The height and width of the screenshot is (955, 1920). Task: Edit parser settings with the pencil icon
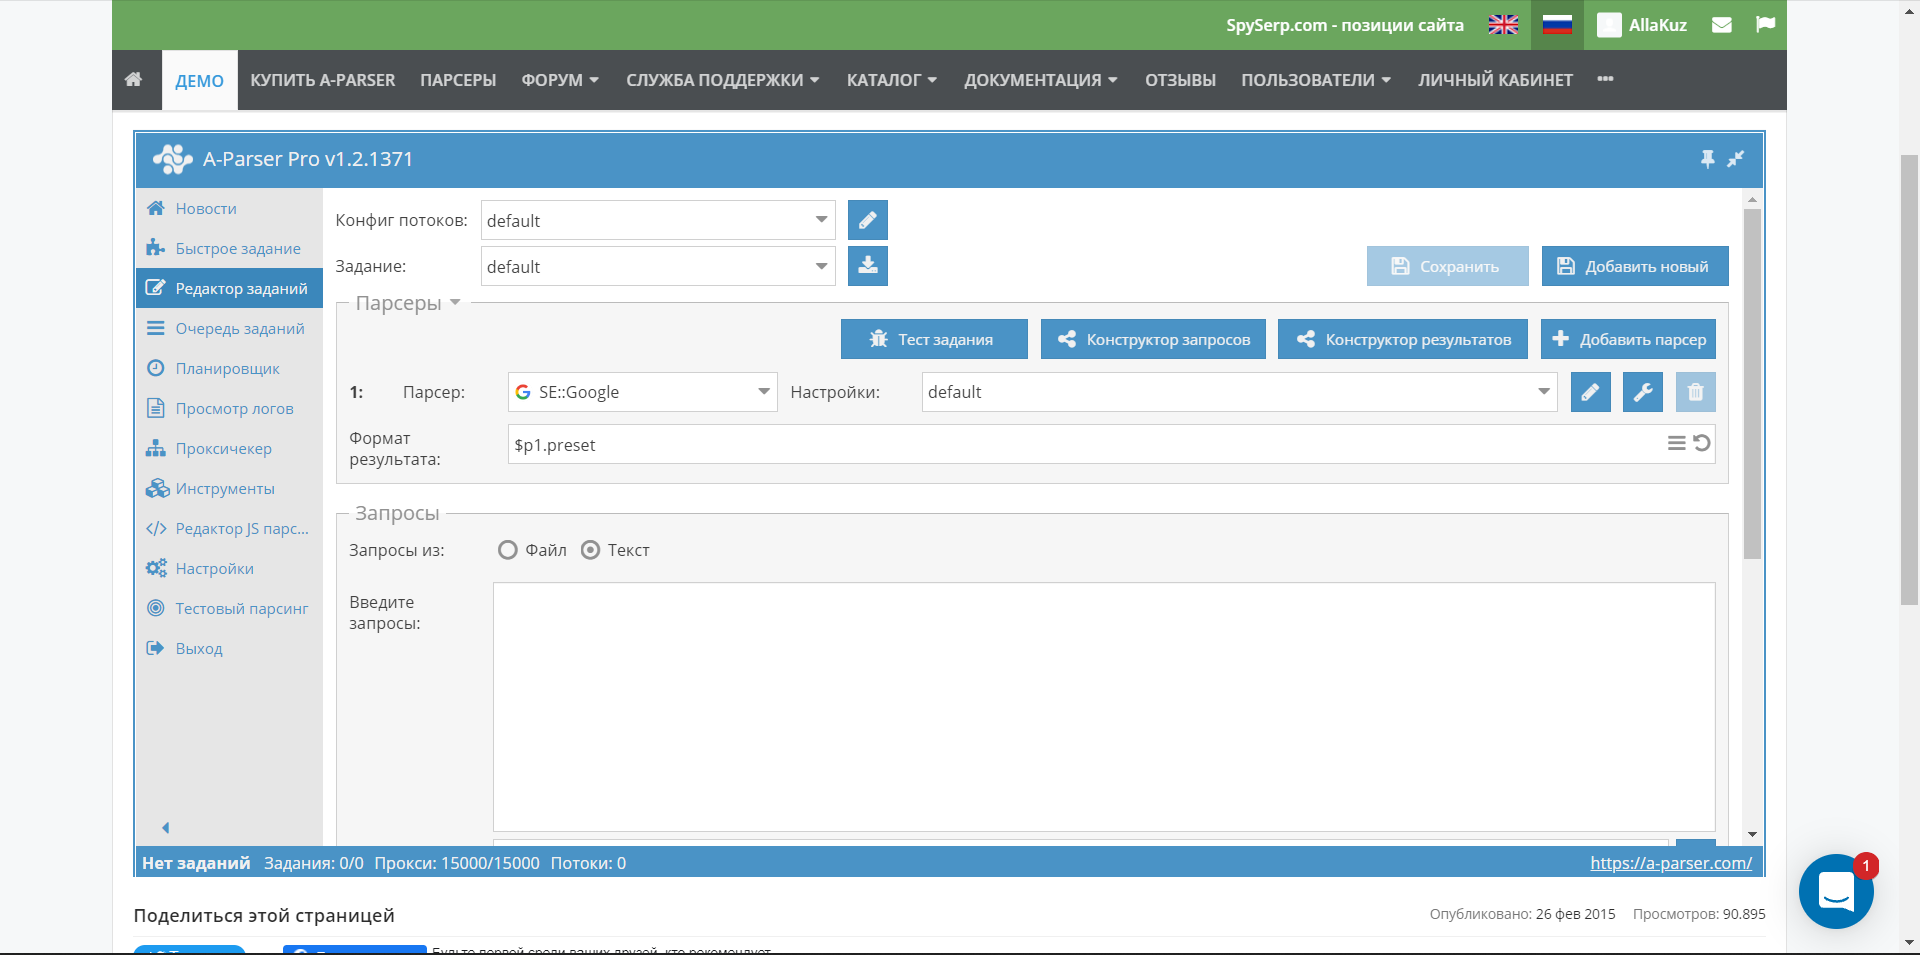[x=1590, y=392]
